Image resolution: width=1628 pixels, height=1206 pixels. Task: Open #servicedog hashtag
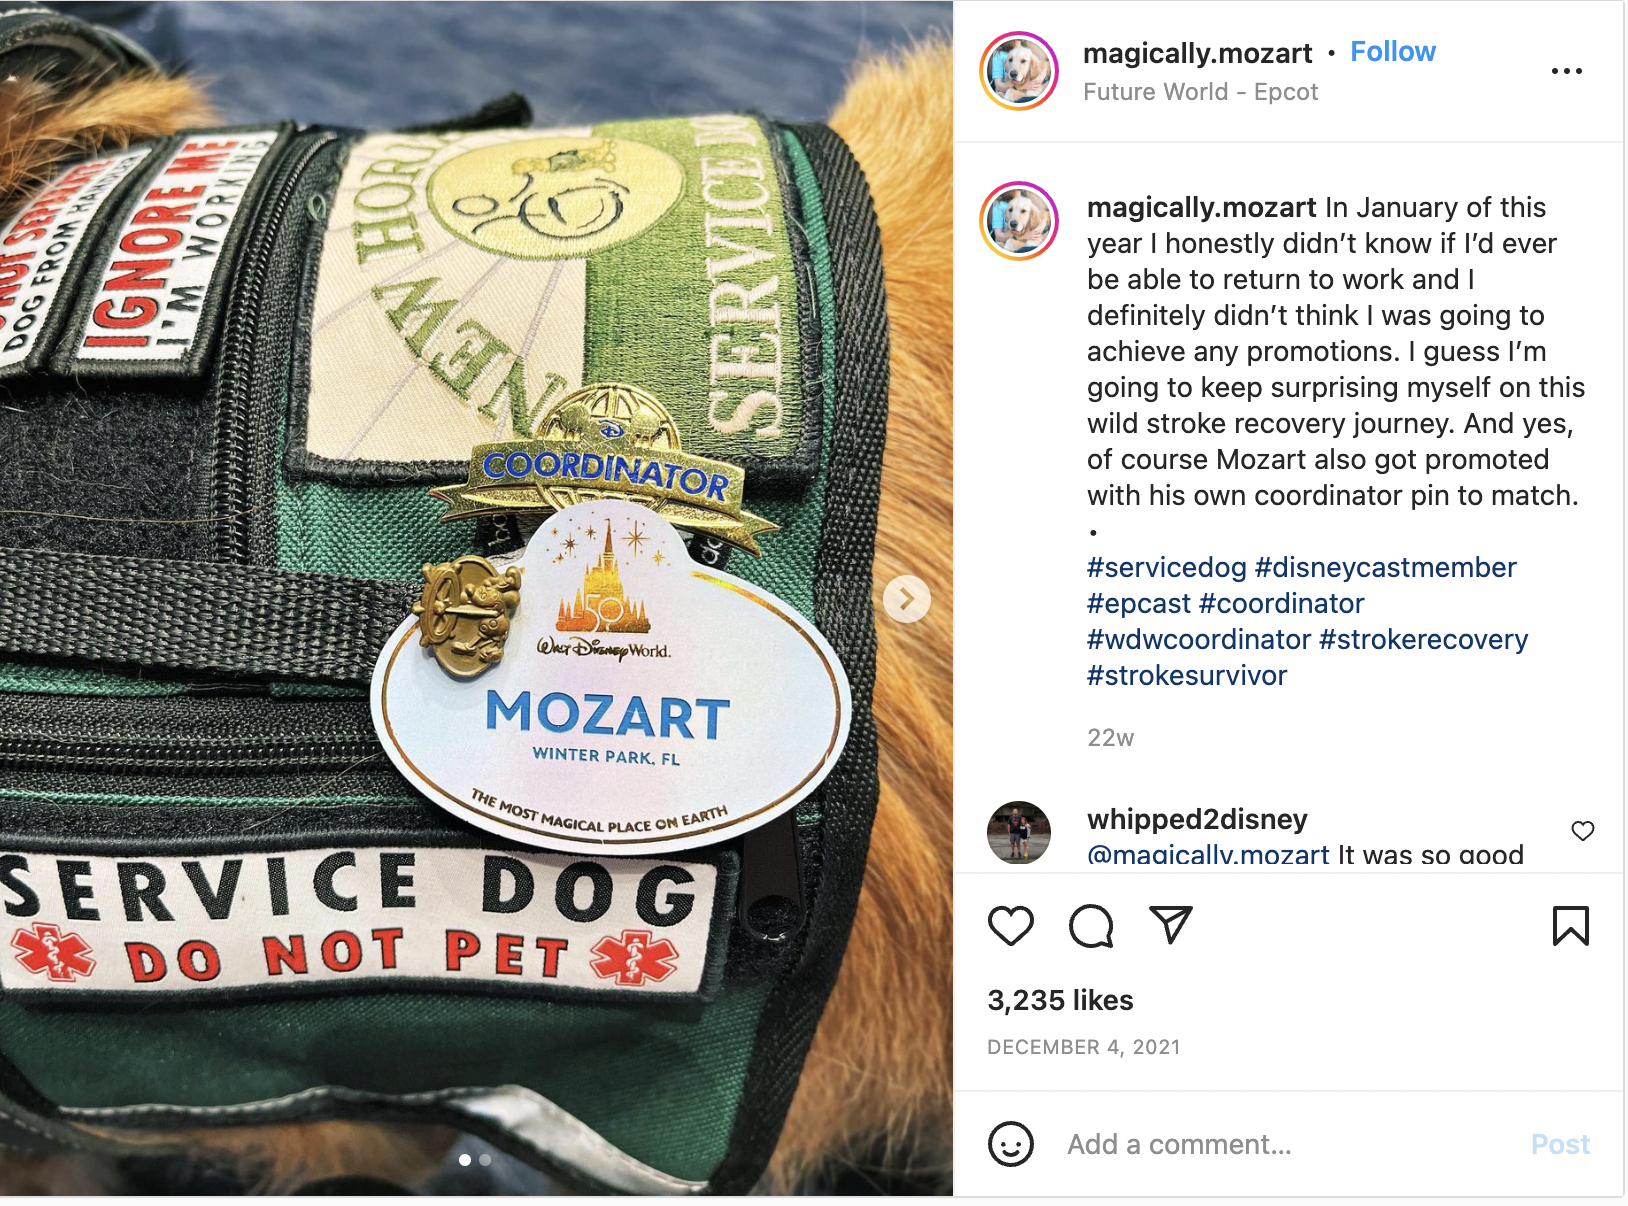pos(1167,567)
